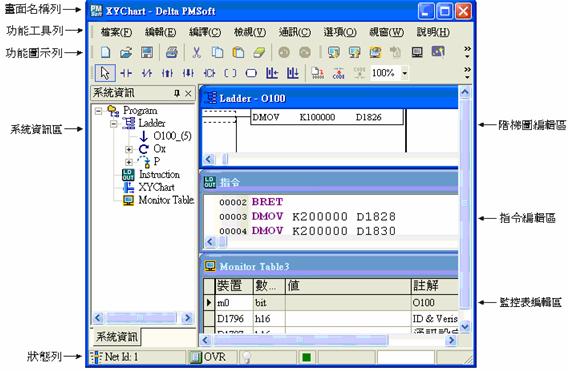Click the Cut scissors icon

(196, 52)
